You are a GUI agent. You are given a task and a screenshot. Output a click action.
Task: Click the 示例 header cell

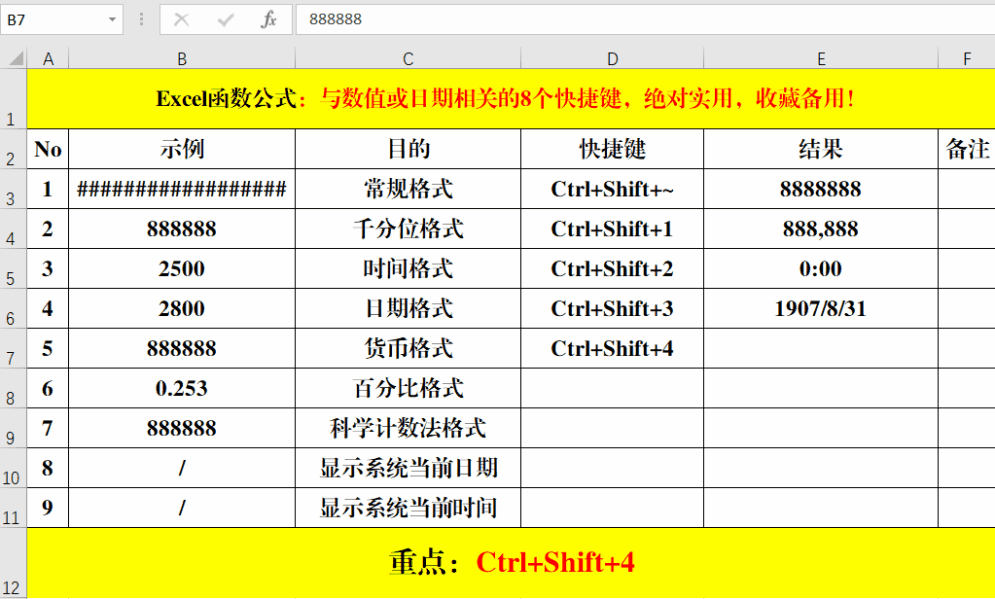coord(182,149)
